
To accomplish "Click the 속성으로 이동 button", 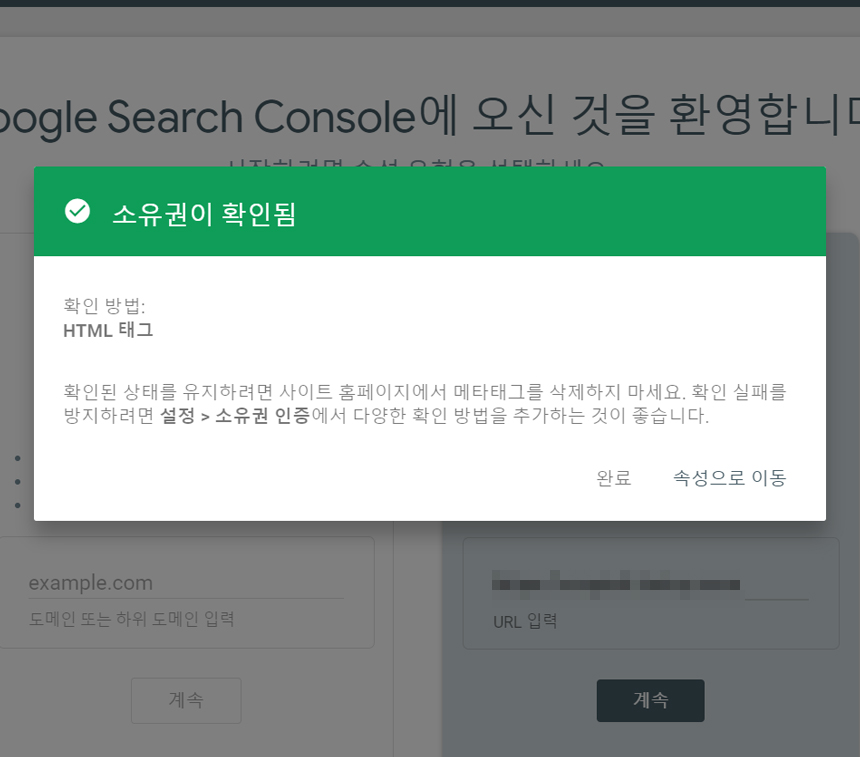I will click(x=729, y=478).
